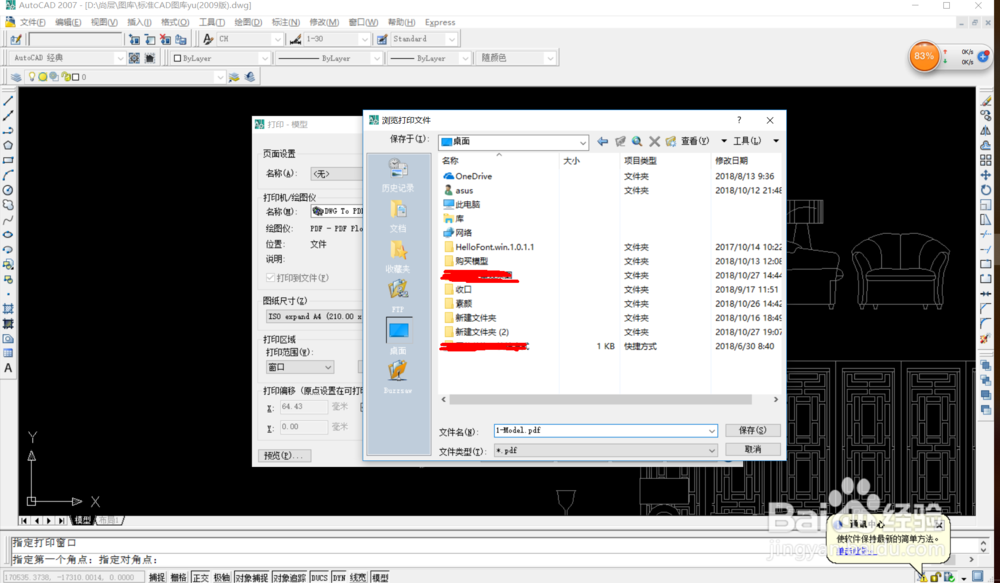The image size is (1000, 583).
Task: Click the up-one-level folder icon in the save dialog
Action: click(620, 141)
